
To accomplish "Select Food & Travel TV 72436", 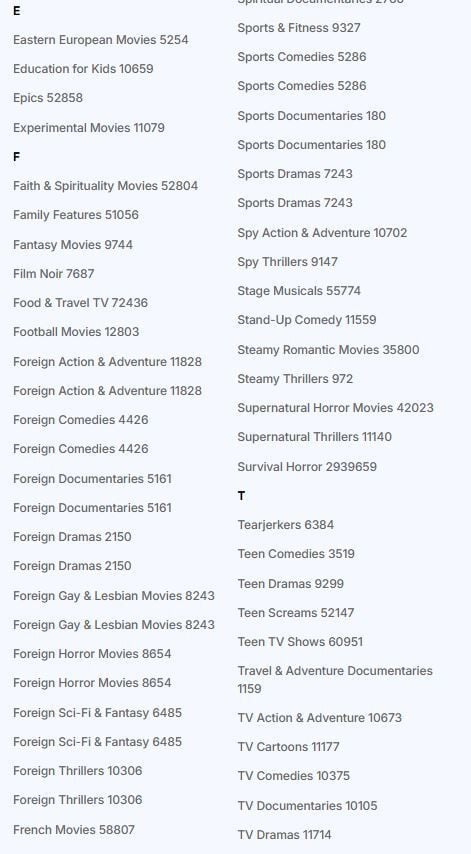I will coord(80,302).
